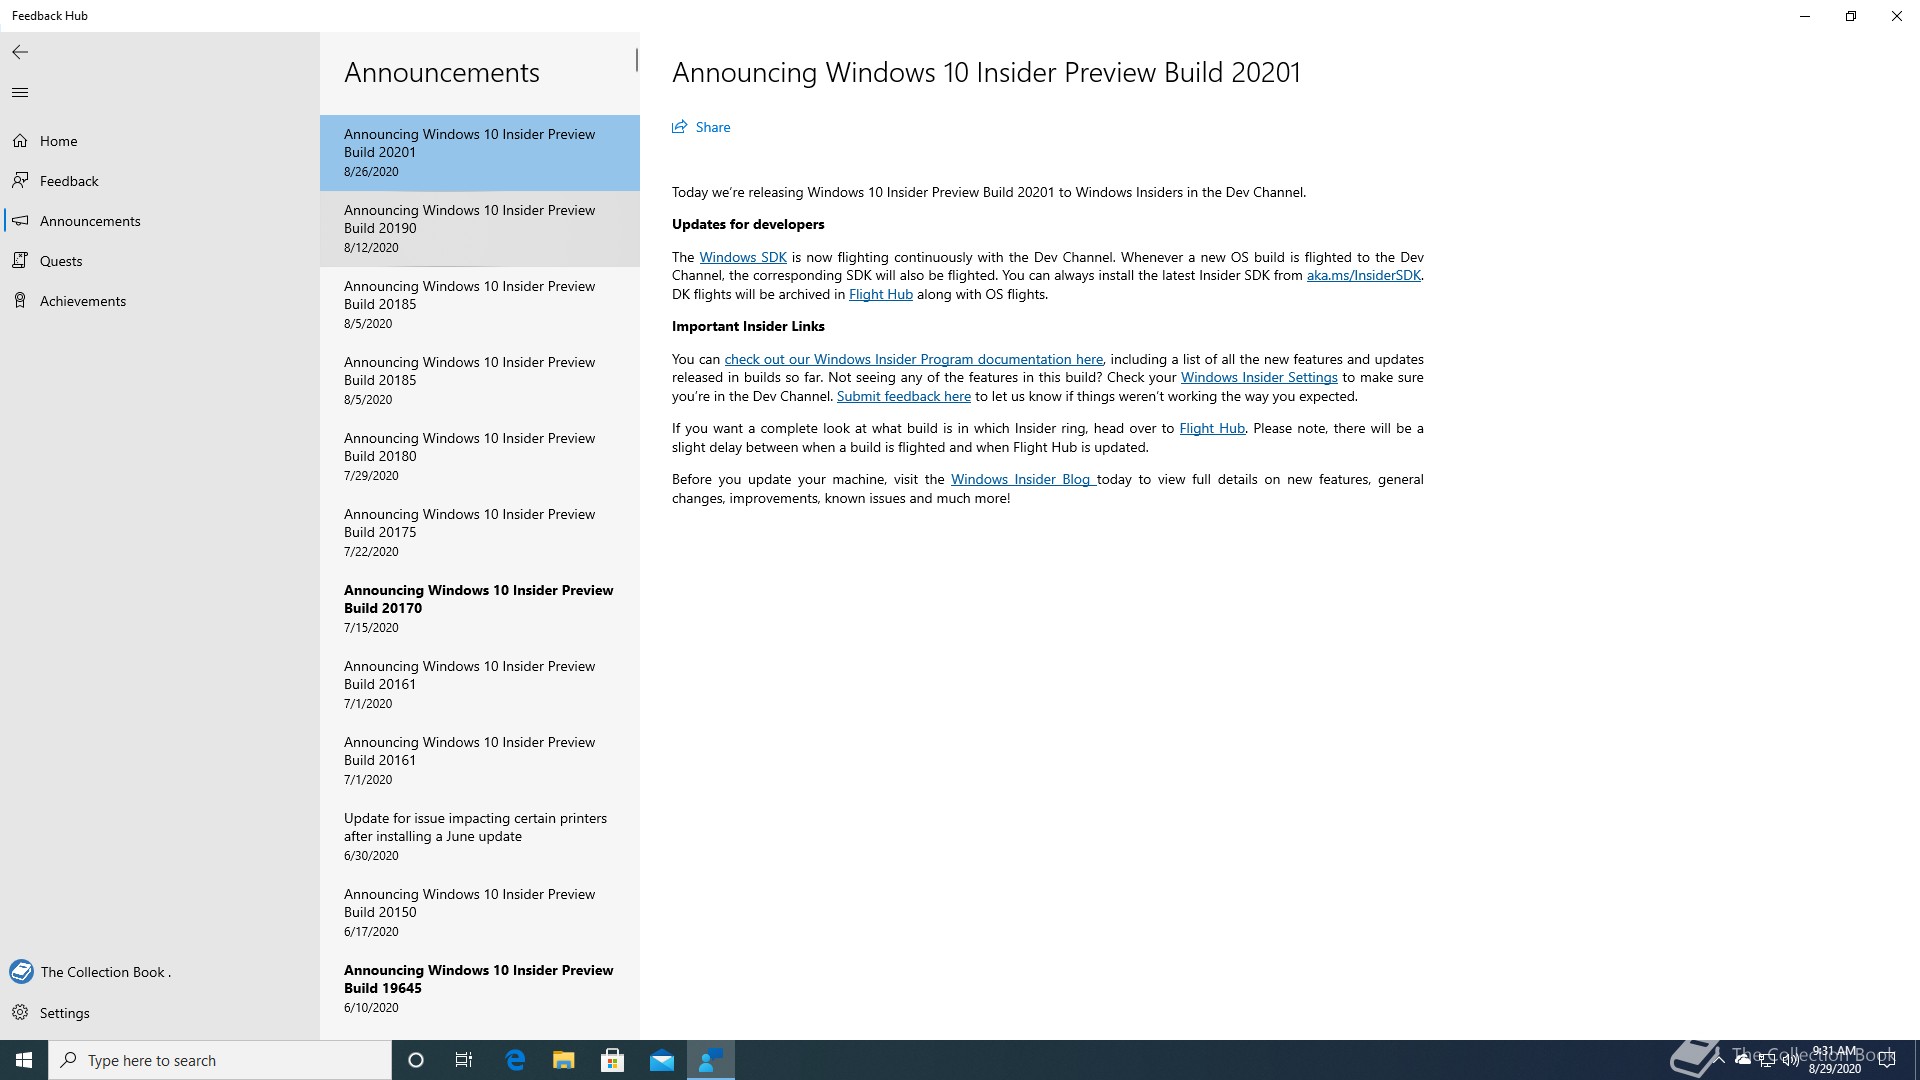
Task: Click the Achievements badge icon
Action: (x=20, y=301)
